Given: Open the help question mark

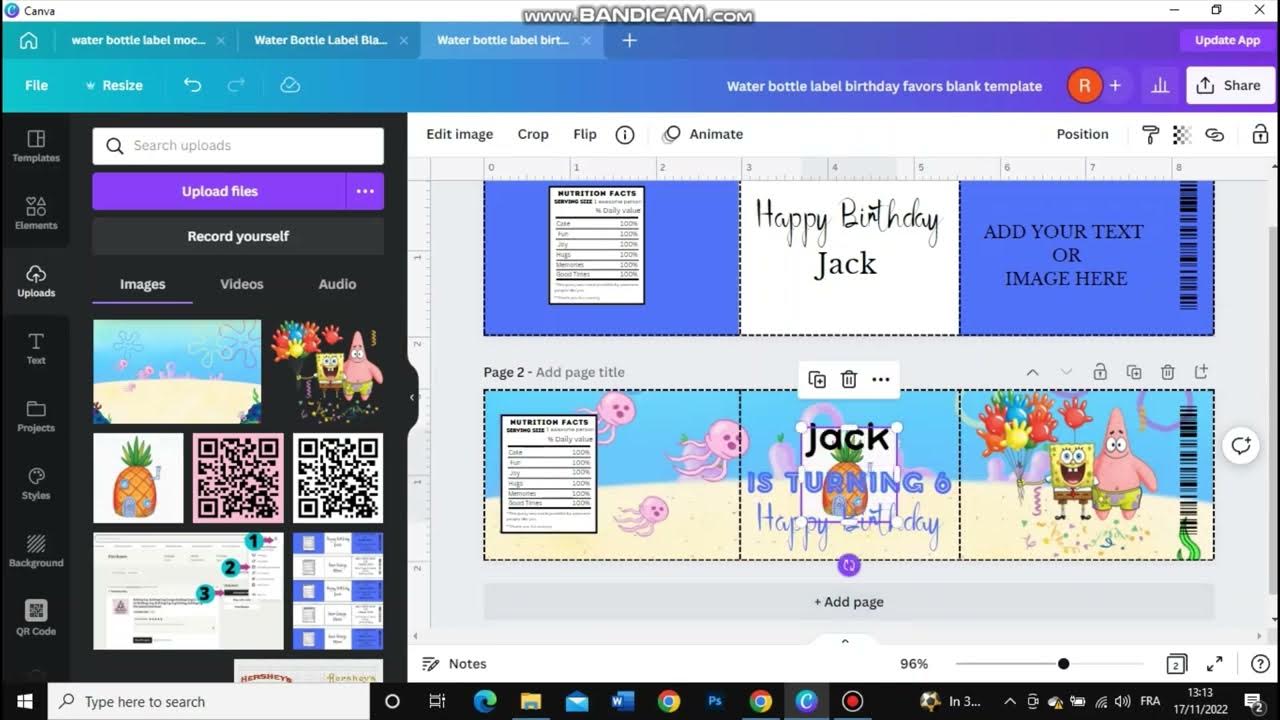Looking at the screenshot, I should point(1260,664).
